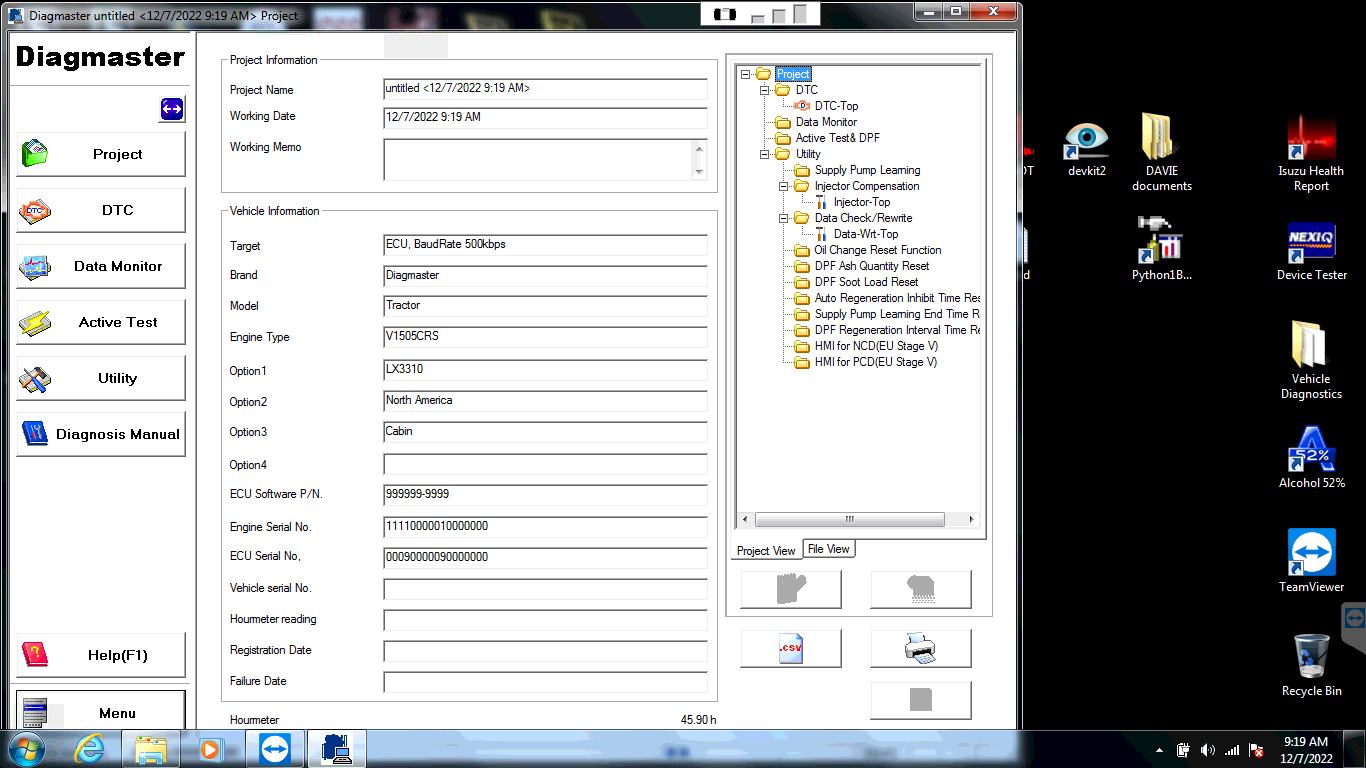Click the blue connection arrows icon

(x=172, y=109)
